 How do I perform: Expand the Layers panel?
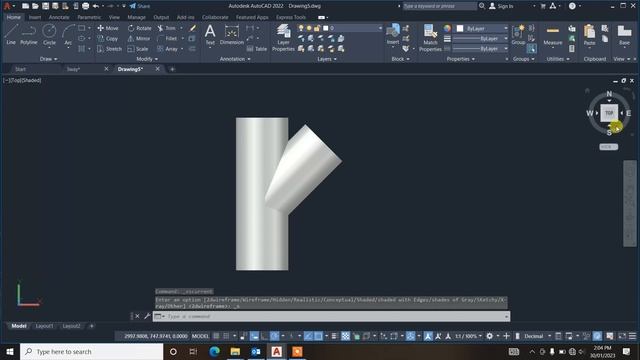[x=327, y=59]
